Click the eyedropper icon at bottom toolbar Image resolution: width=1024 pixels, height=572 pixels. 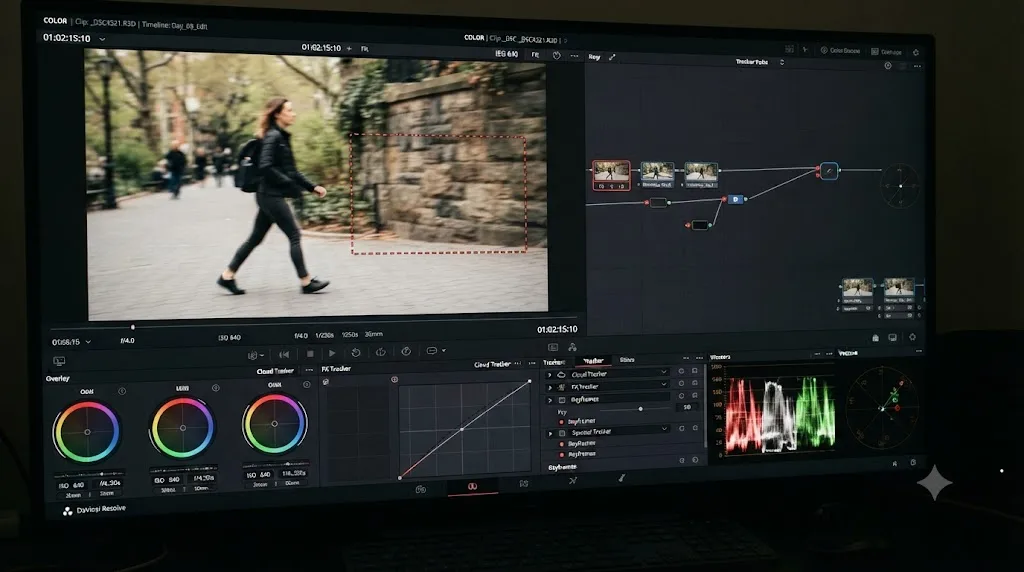tap(622, 479)
